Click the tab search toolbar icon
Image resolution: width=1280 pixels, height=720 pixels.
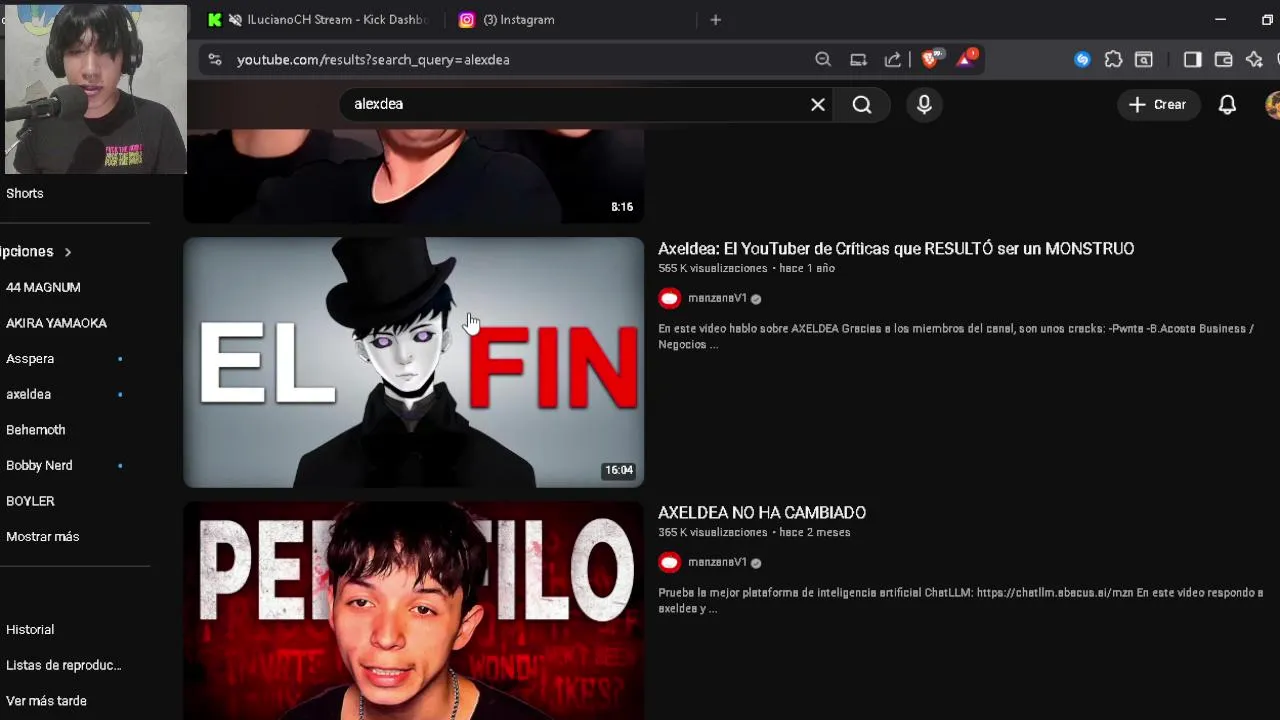[x=1144, y=59]
